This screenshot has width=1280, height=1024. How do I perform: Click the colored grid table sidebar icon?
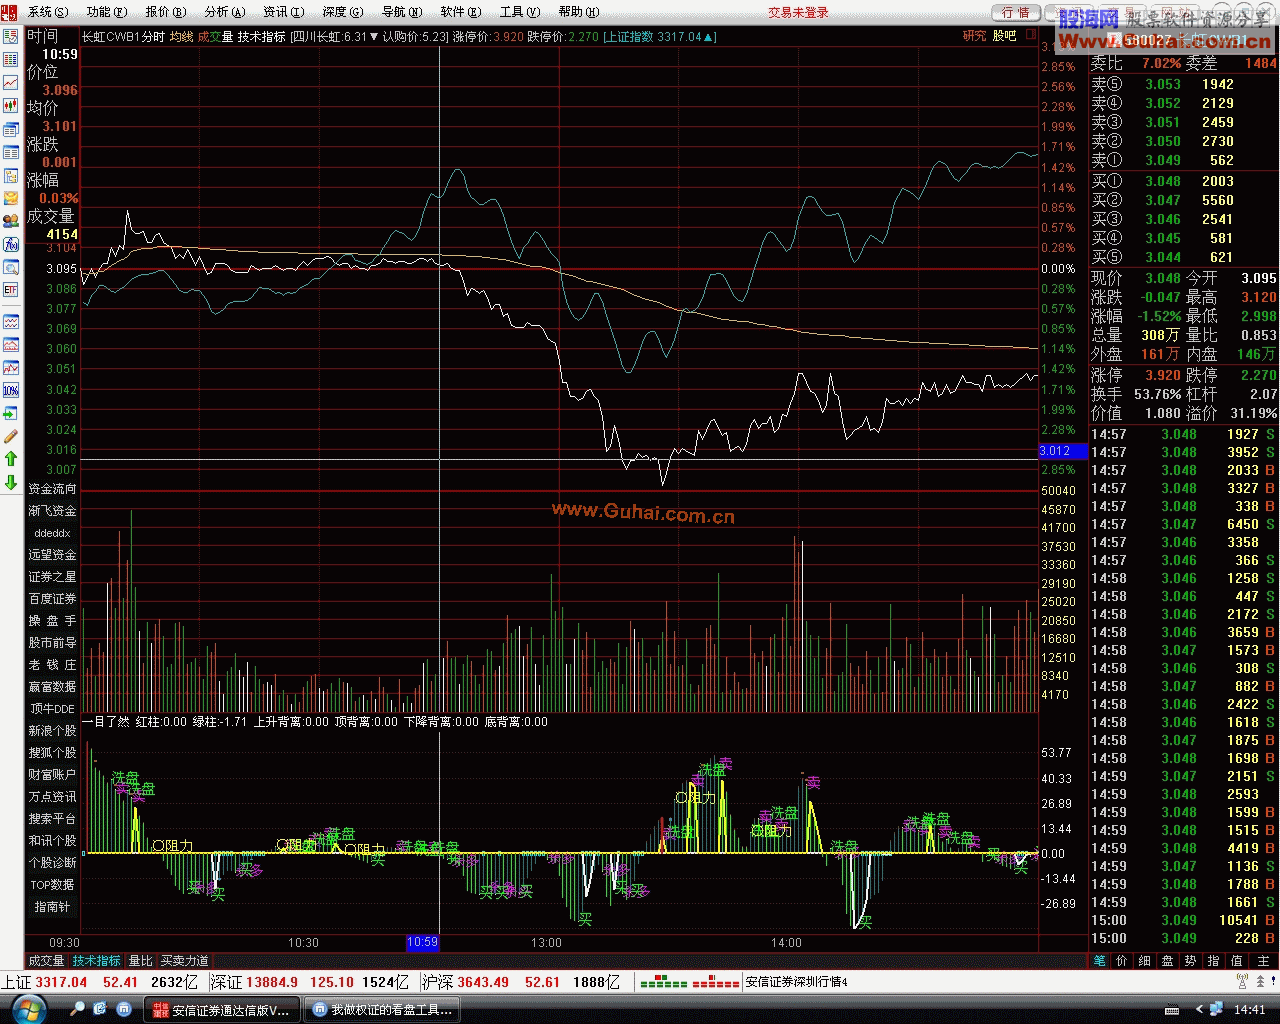(11, 60)
